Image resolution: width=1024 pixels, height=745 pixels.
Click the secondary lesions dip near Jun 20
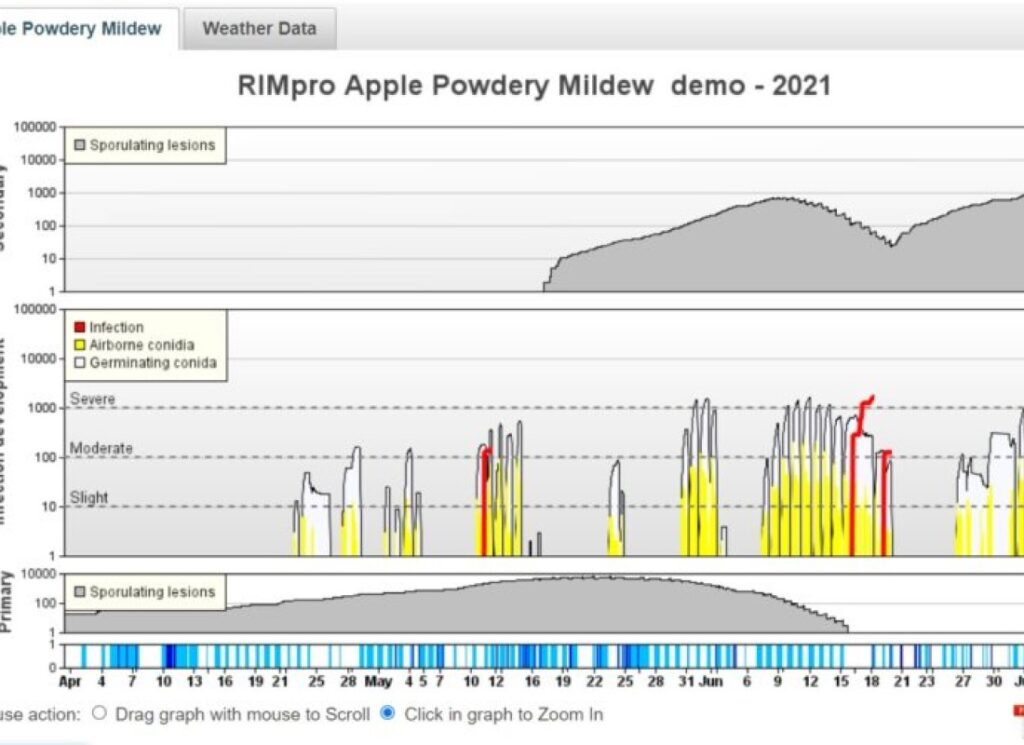[x=891, y=244]
